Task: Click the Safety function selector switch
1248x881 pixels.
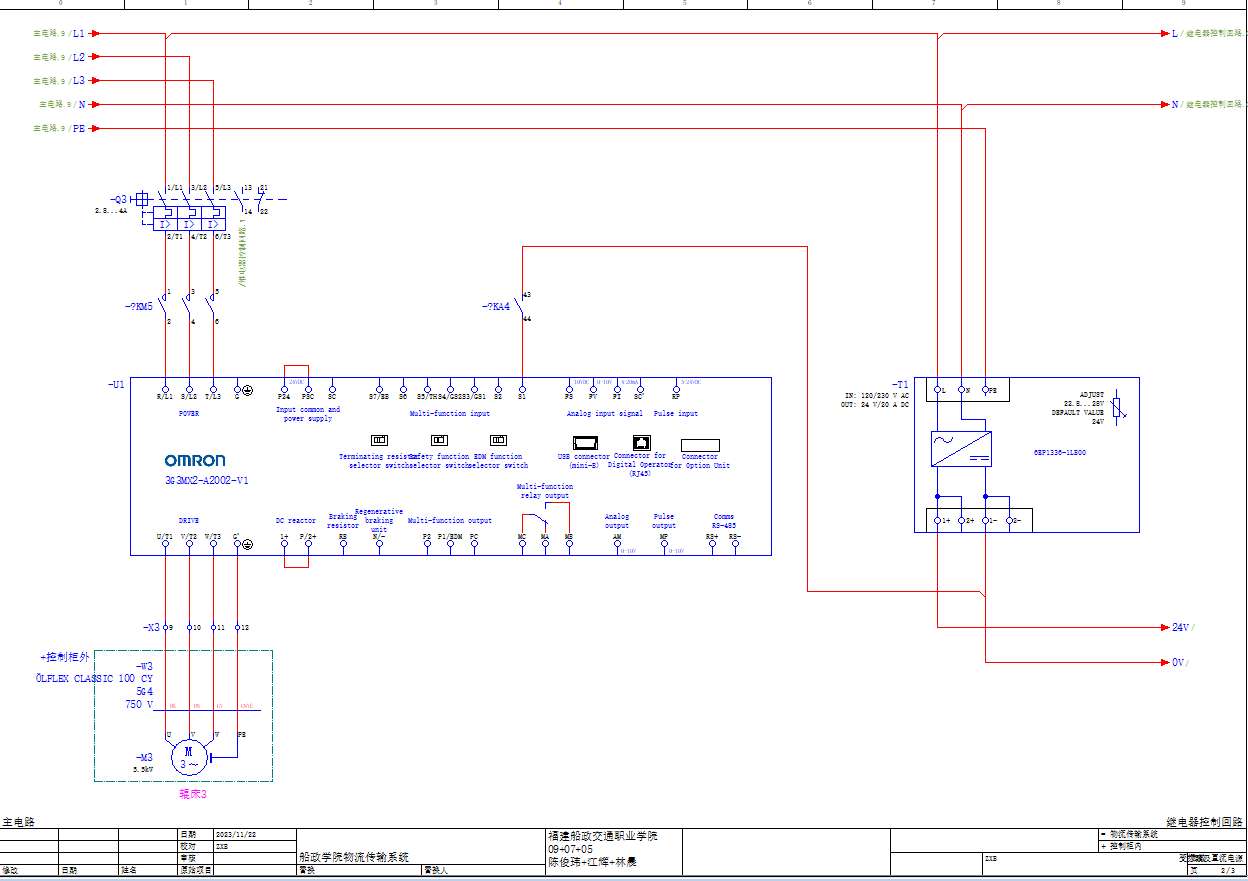Action: tap(439, 440)
